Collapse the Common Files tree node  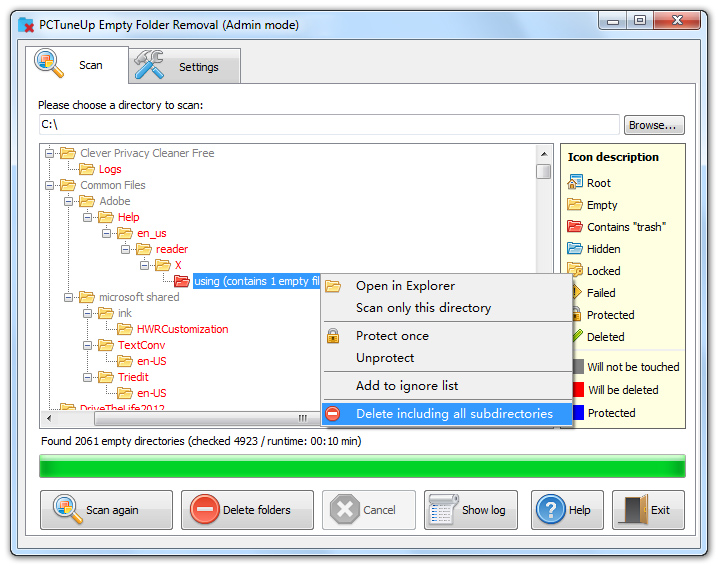(49, 185)
